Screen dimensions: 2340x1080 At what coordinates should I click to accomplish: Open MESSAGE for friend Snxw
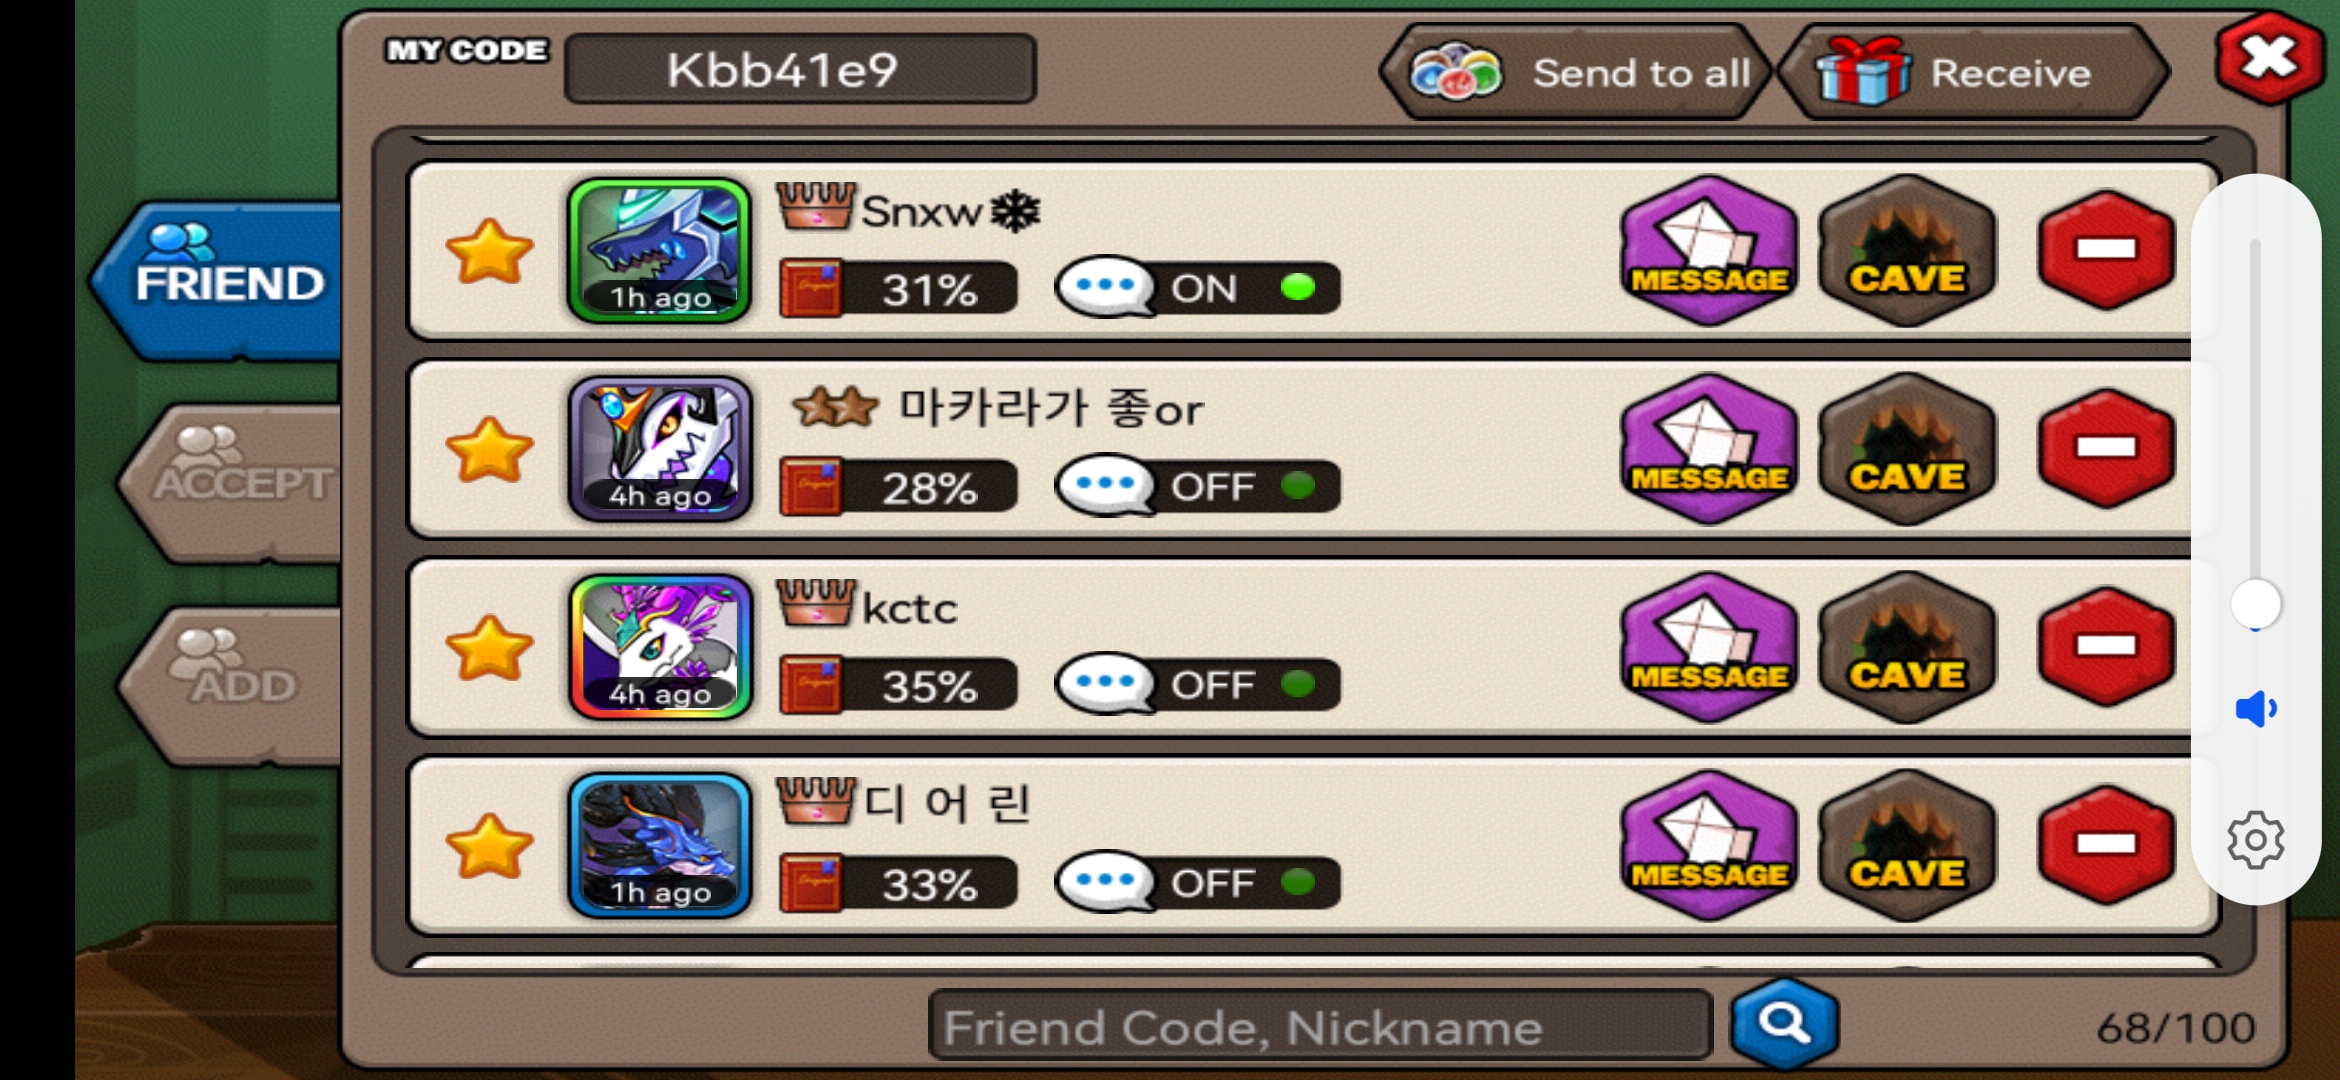tap(1709, 250)
